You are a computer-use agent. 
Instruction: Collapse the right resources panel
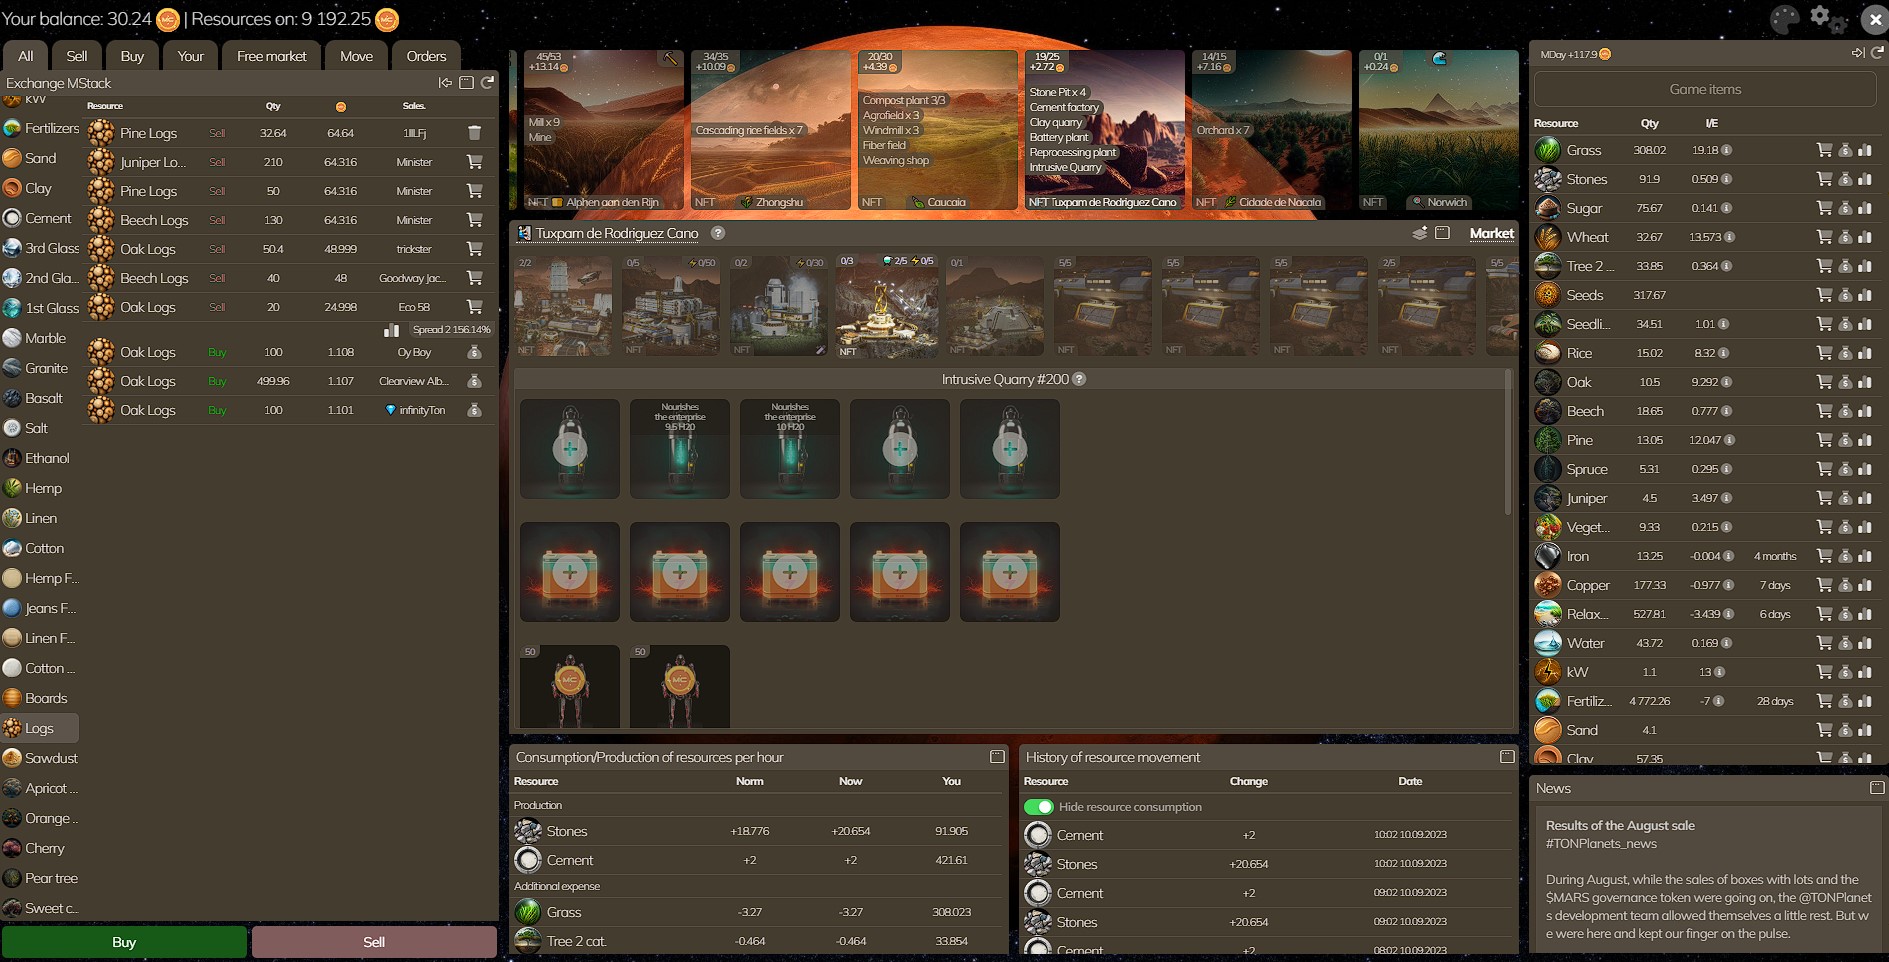[x=1857, y=53]
